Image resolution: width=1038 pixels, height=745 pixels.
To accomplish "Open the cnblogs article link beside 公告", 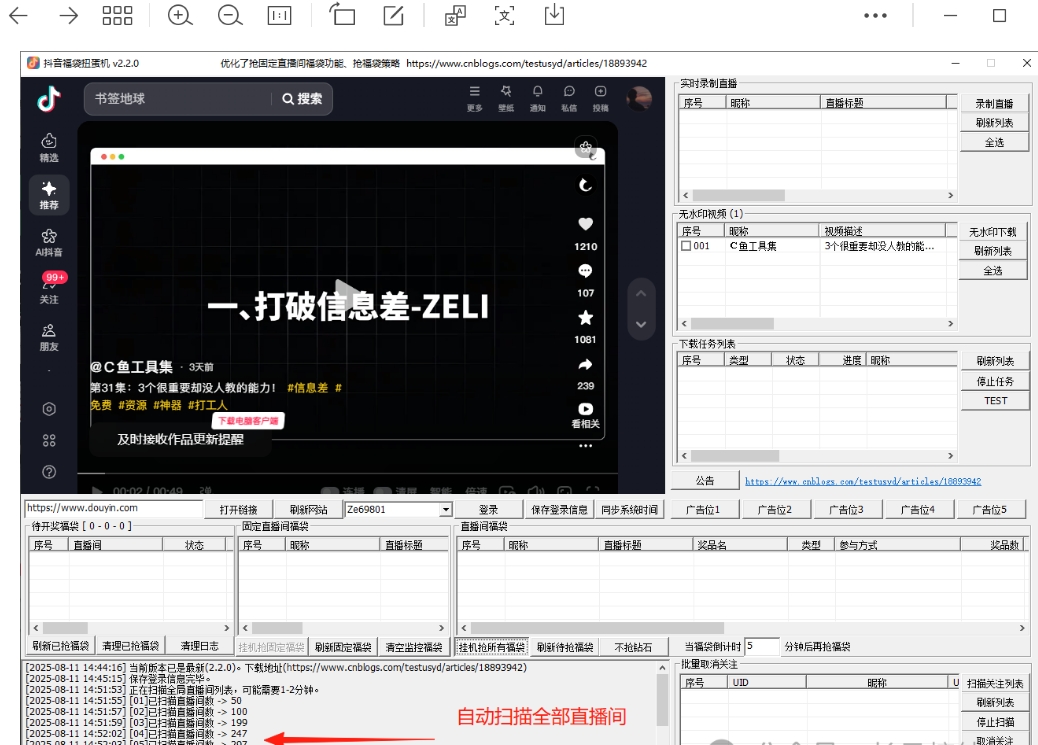I will click(863, 481).
